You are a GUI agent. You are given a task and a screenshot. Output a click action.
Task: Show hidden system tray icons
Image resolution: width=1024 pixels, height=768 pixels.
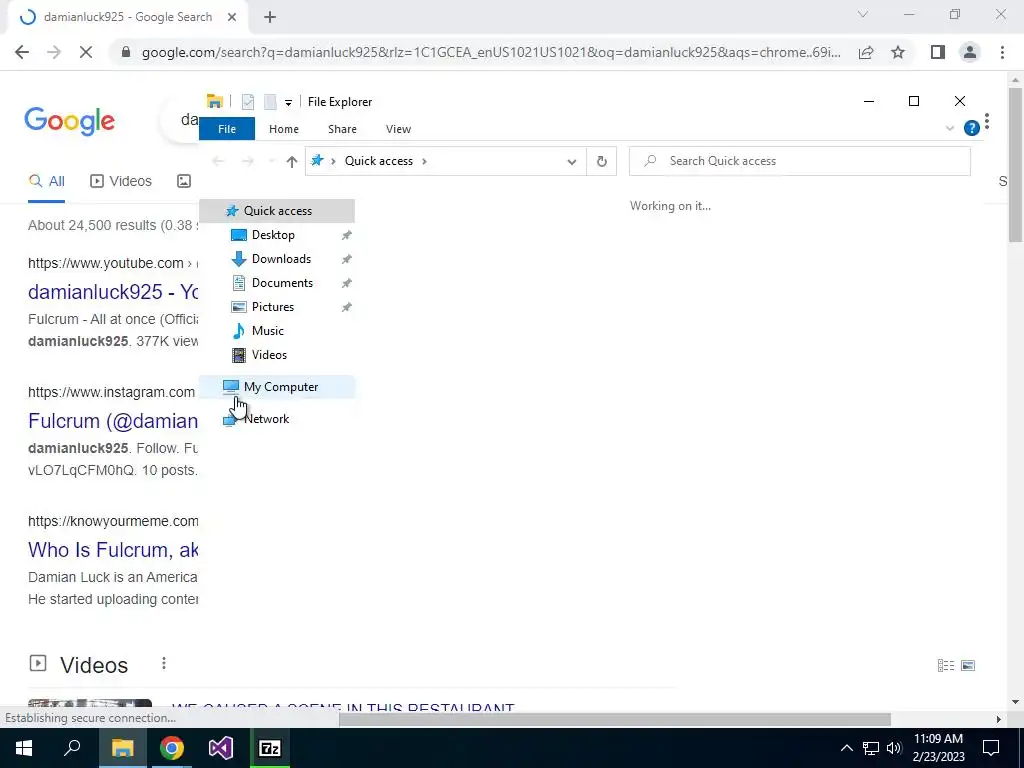click(x=846, y=748)
